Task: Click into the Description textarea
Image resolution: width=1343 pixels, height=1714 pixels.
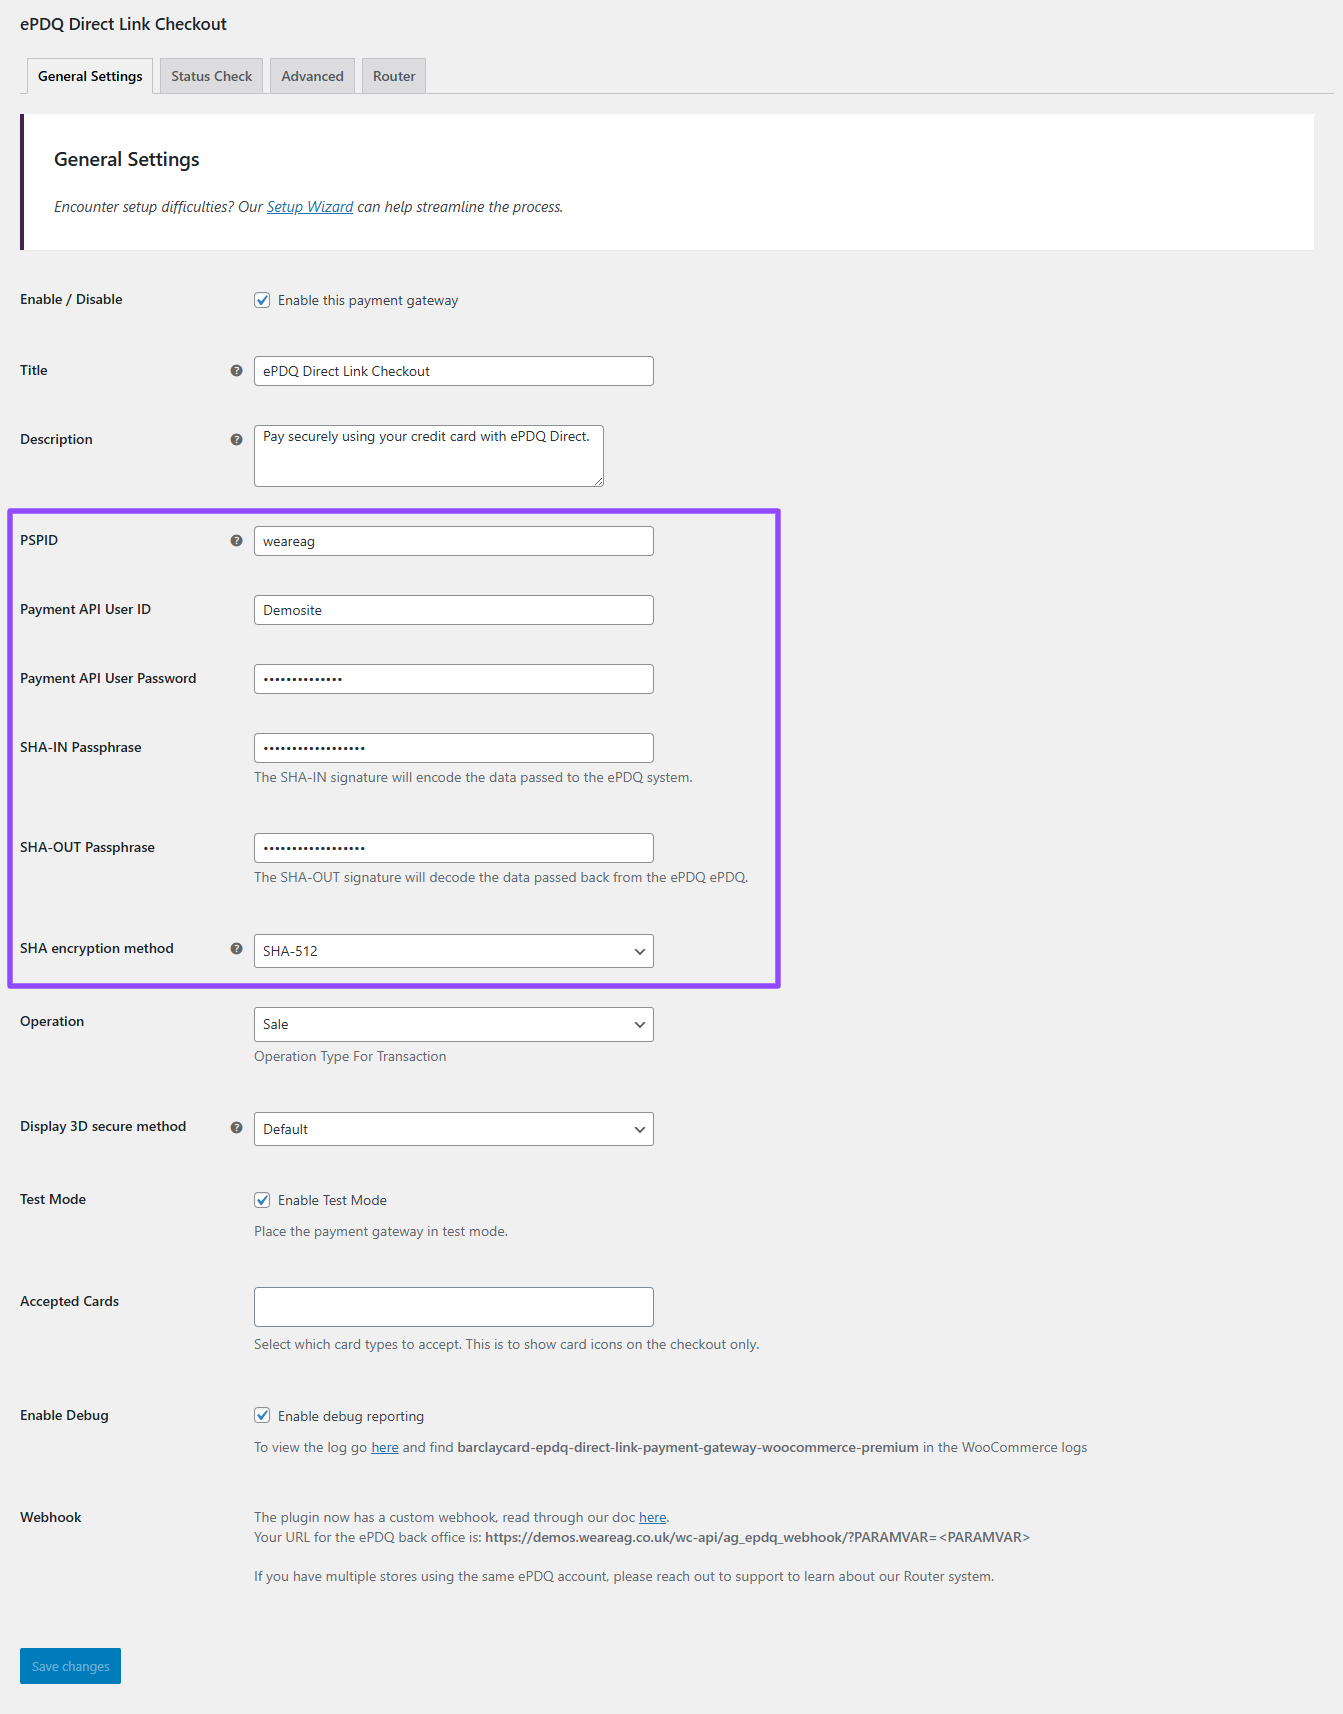Action: click(429, 456)
